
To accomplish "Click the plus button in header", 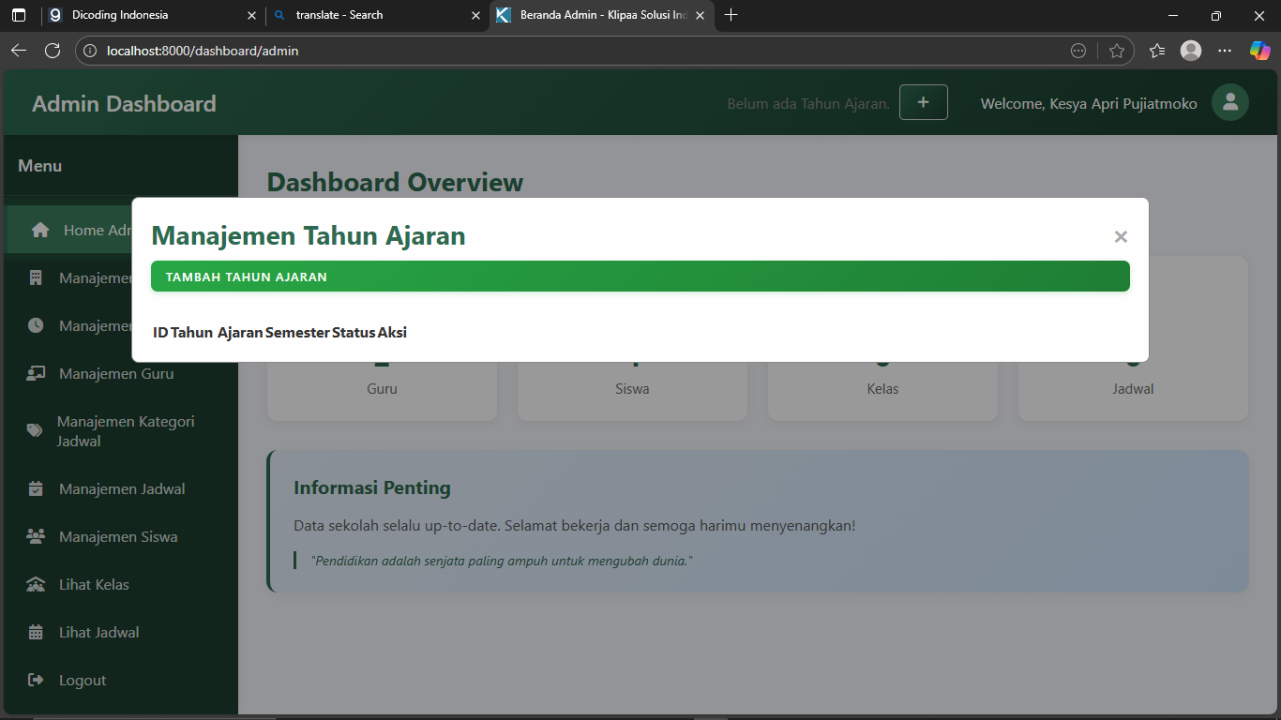I will click(x=923, y=103).
